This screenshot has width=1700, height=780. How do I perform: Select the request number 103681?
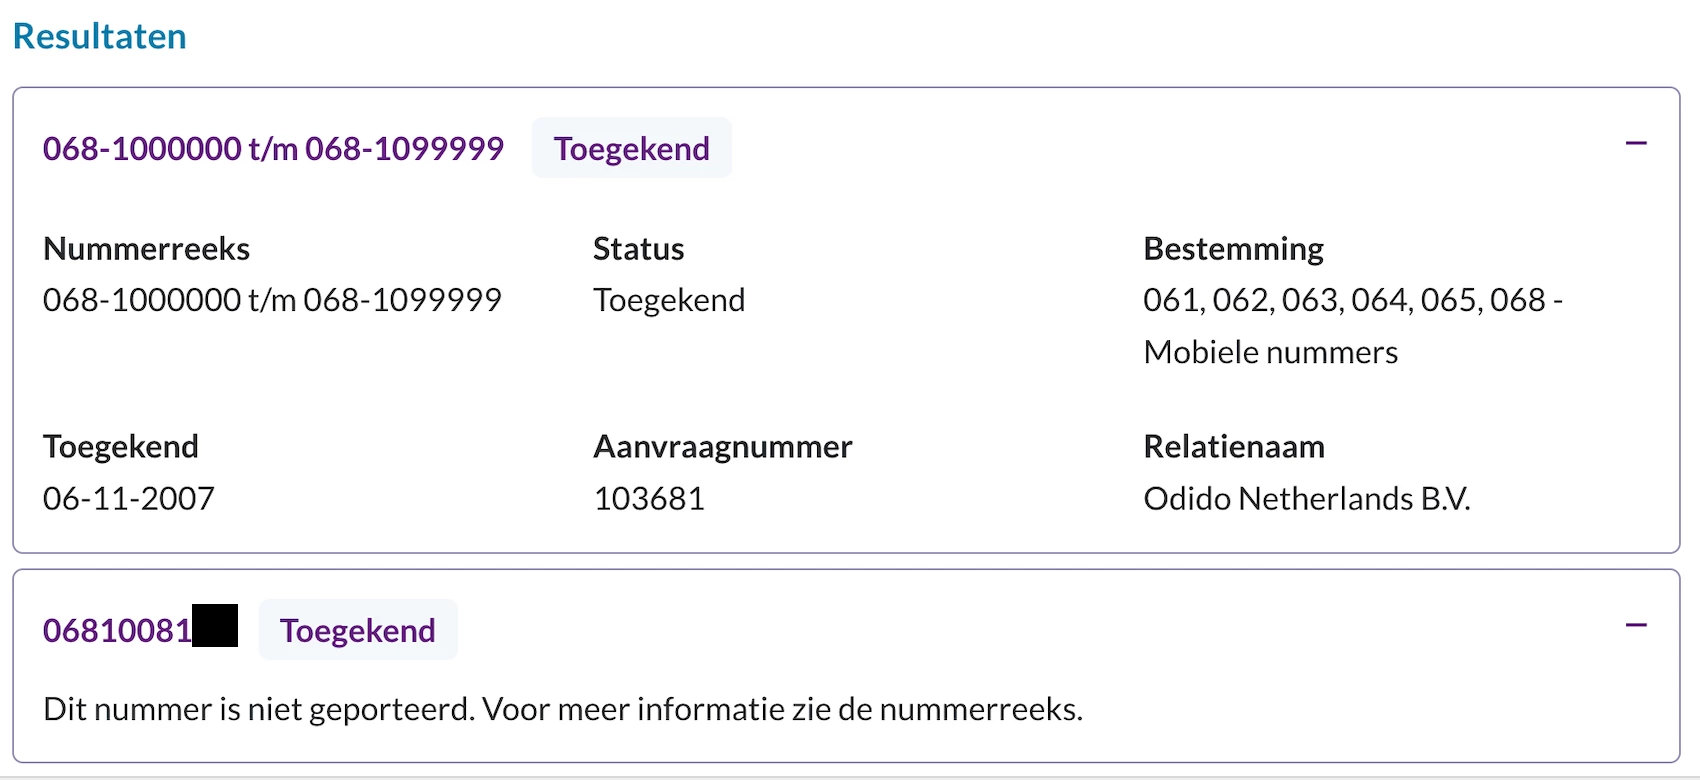coord(649,498)
